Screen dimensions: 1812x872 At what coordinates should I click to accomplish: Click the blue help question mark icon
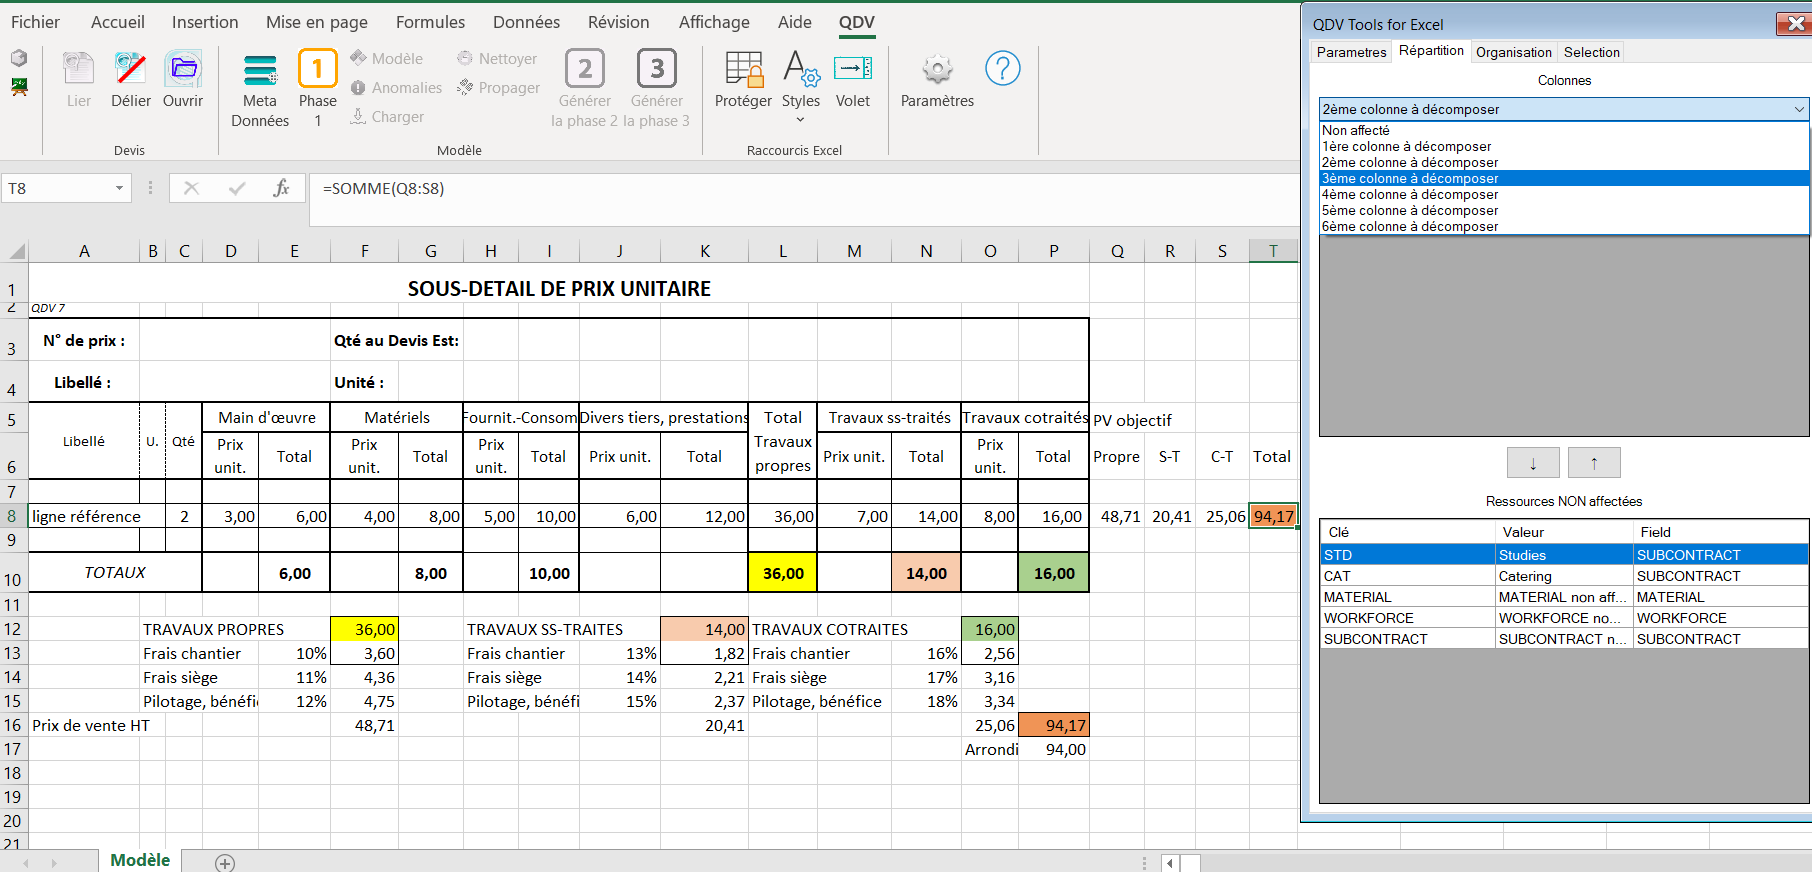(1002, 68)
